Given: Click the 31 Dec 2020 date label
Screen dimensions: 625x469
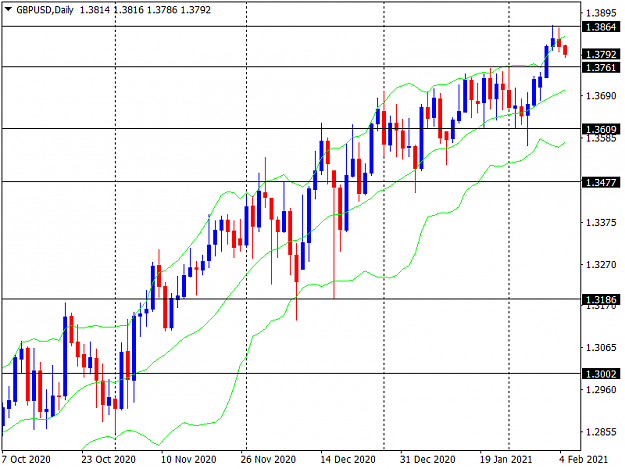Looking at the screenshot, I should point(427,459).
